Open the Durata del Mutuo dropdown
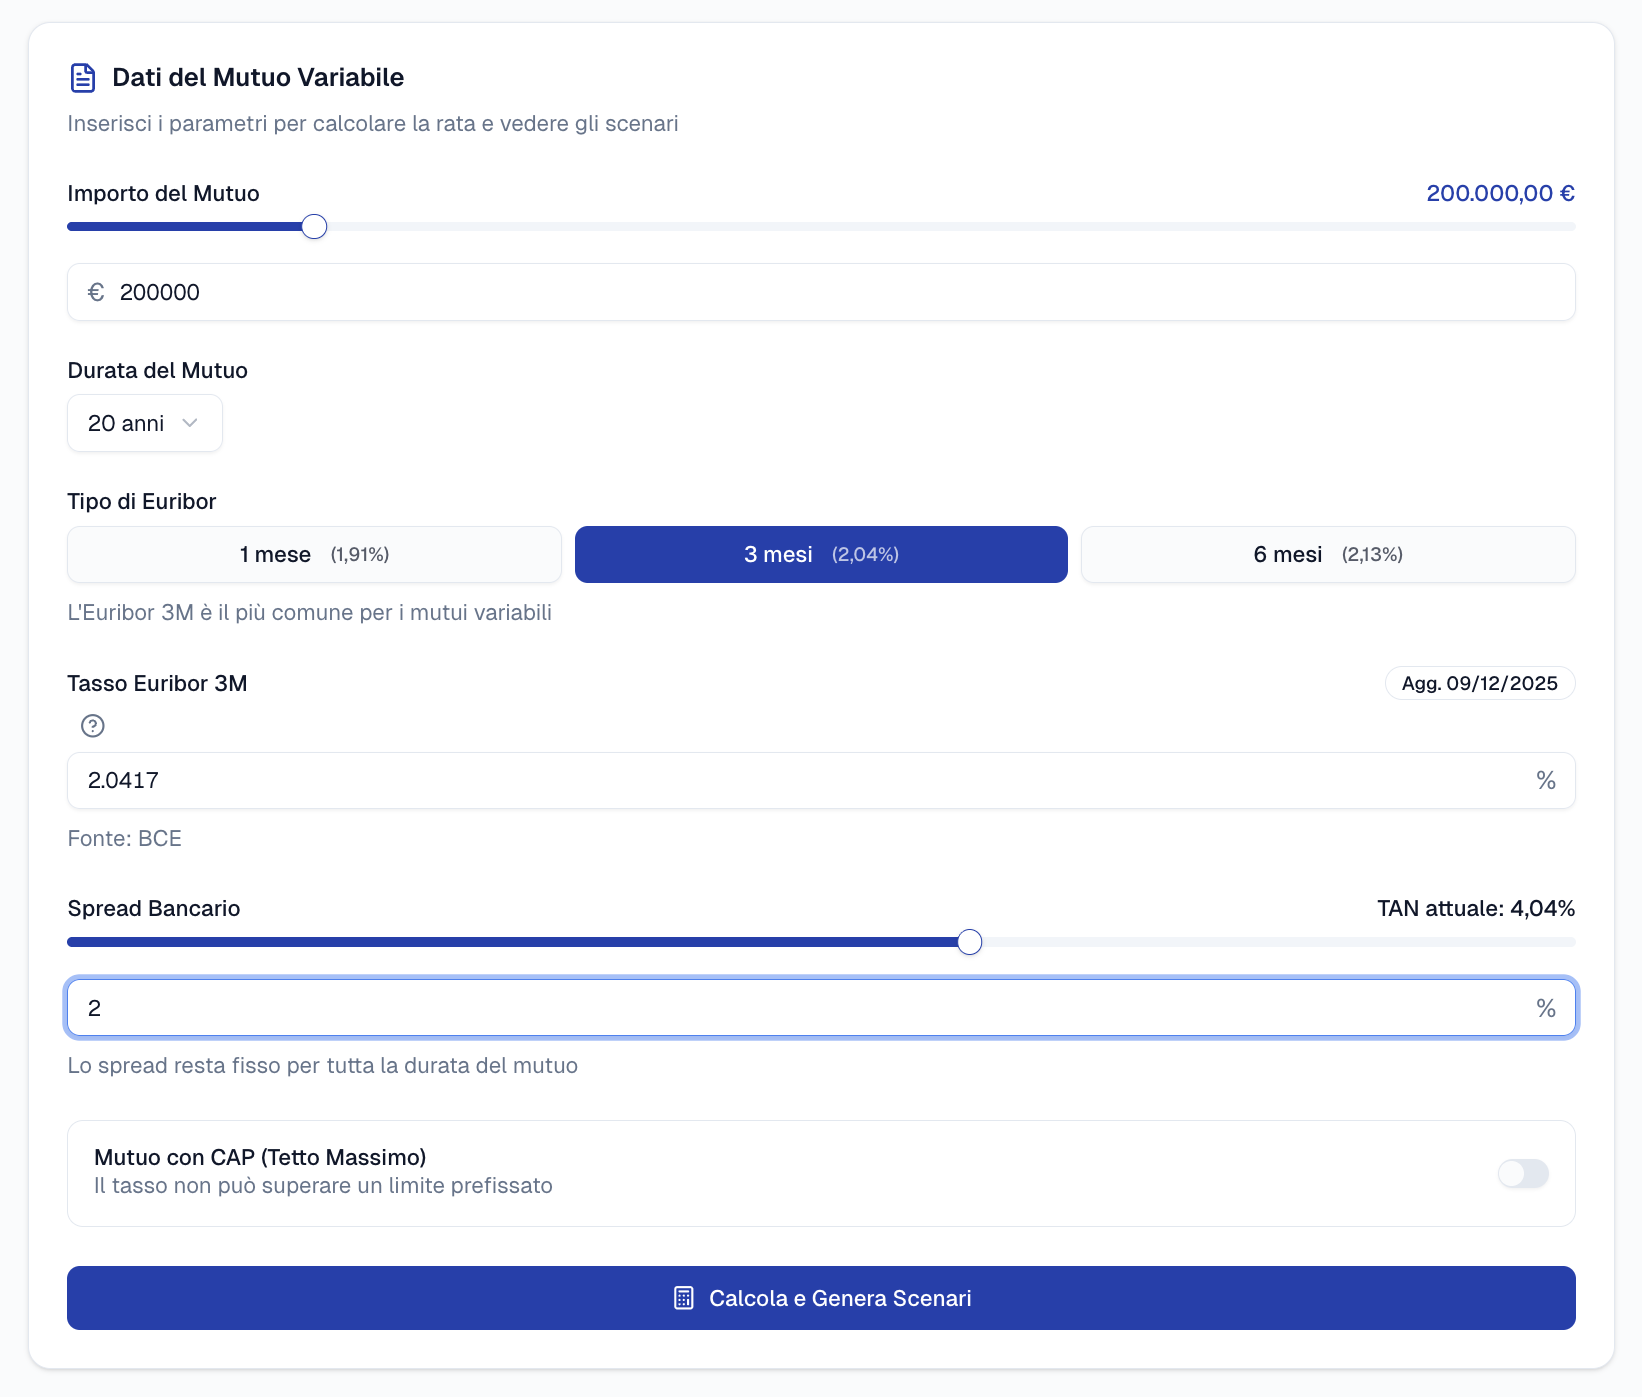This screenshot has height=1397, width=1642. pyautogui.click(x=145, y=423)
